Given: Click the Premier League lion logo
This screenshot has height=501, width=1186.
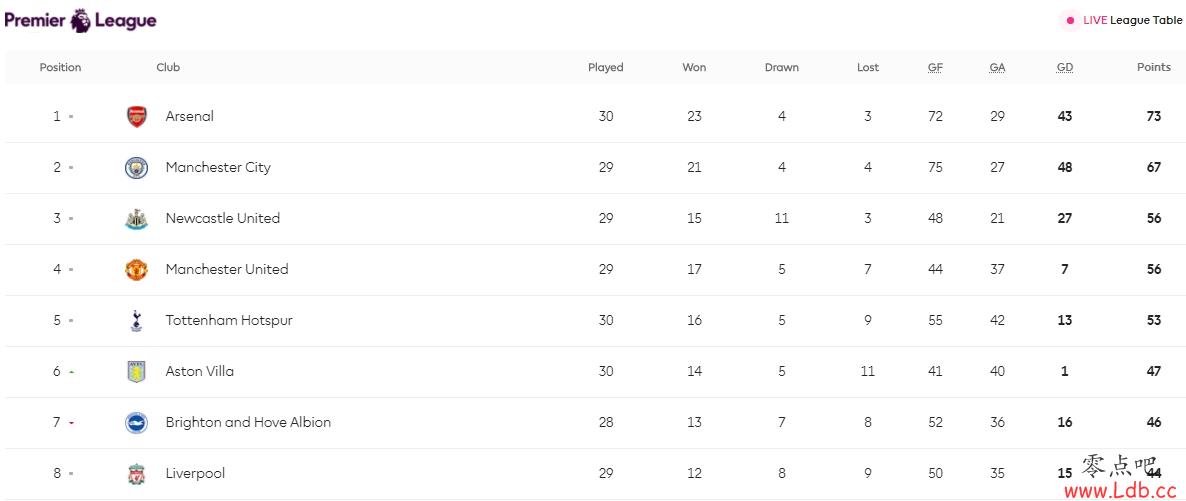Looking at the screenshot, I should 81,20.
